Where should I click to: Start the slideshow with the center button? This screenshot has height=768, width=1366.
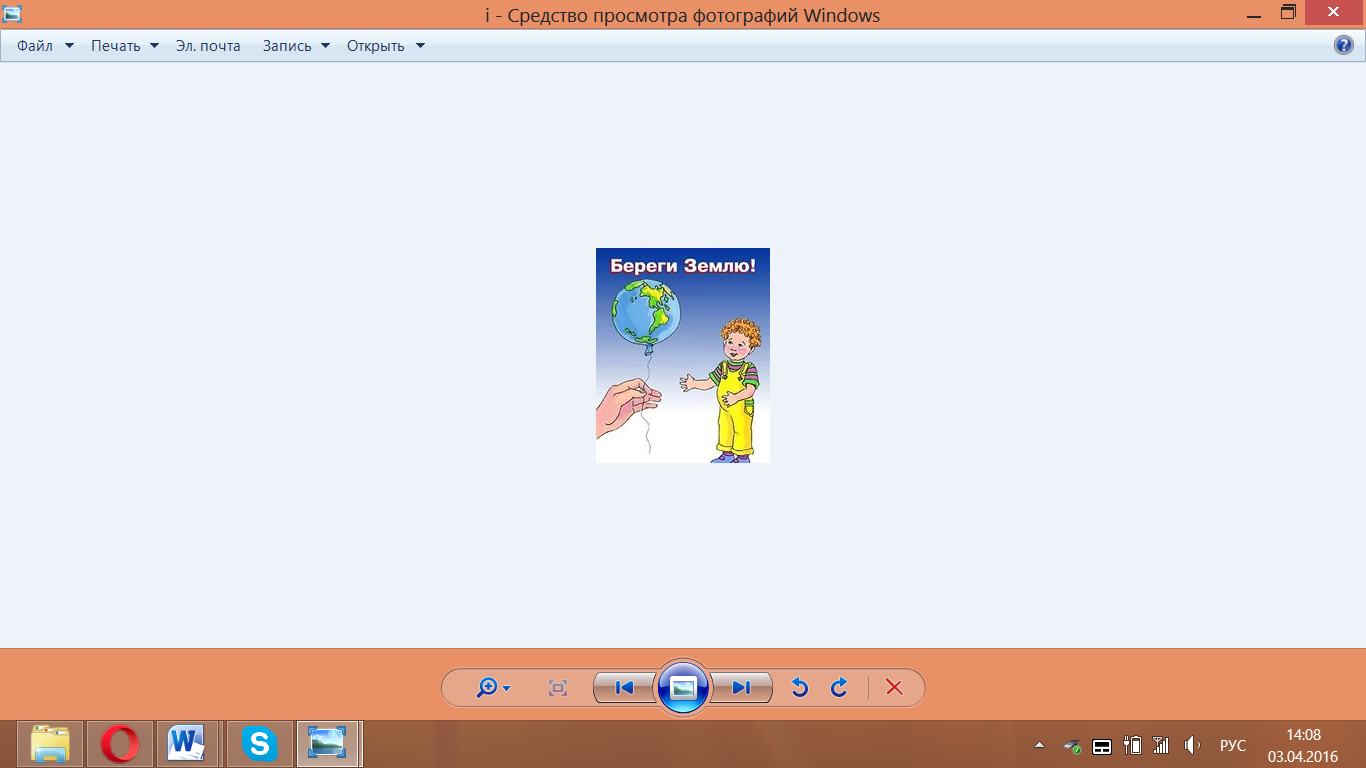[x=683, y=688]
